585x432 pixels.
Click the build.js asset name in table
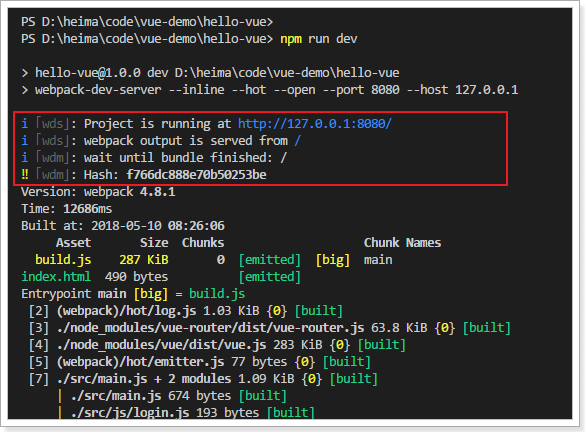coord(63,260)
